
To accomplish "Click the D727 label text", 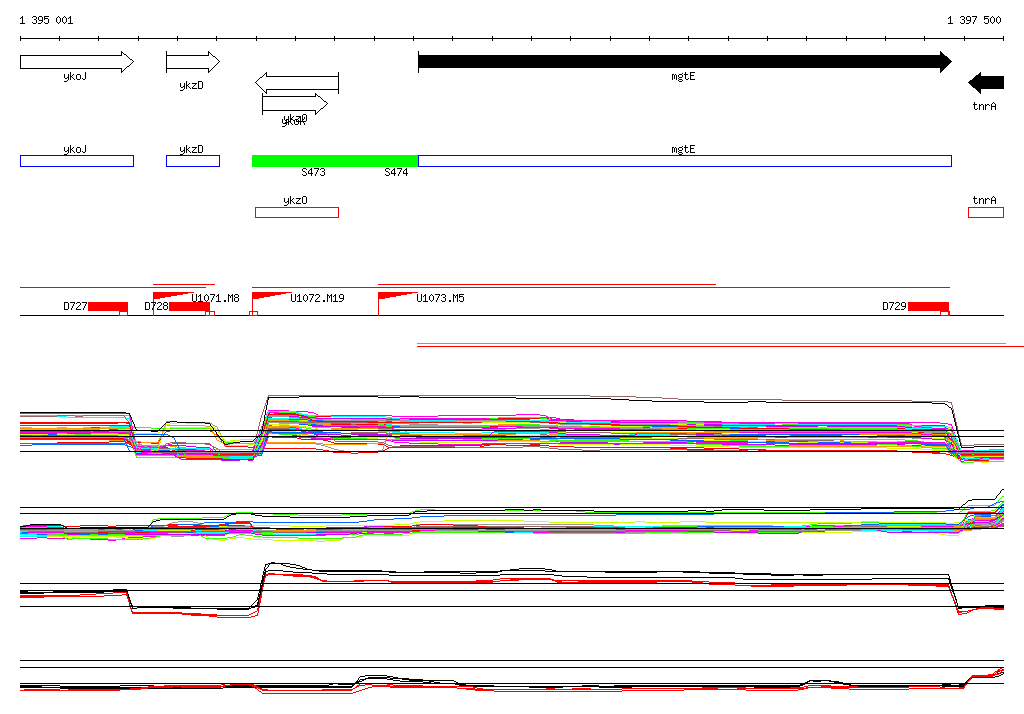I will click(75, 306).
